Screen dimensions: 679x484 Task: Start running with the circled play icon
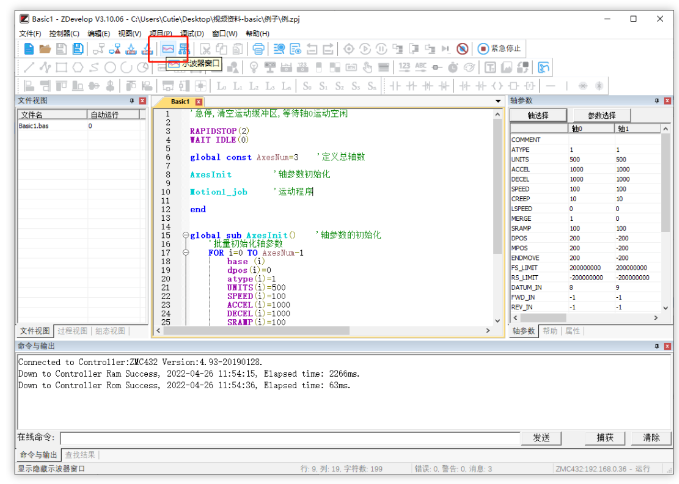pyautogui.click(x=365, y=49)
